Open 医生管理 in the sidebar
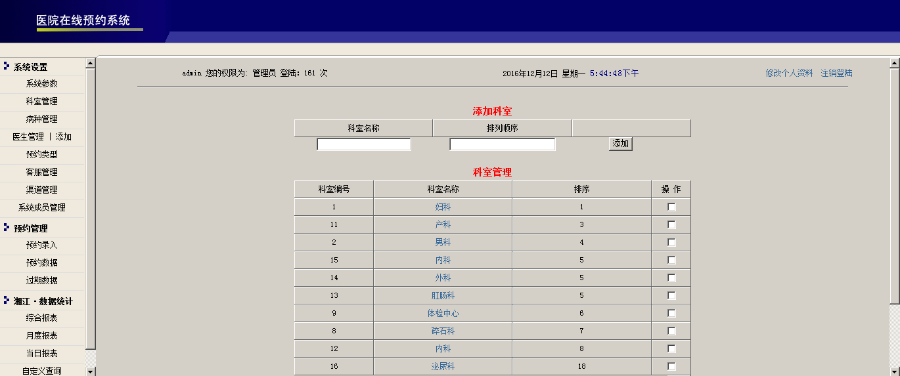The width and height of the screenshot is (900, 376). coord(28,137)
